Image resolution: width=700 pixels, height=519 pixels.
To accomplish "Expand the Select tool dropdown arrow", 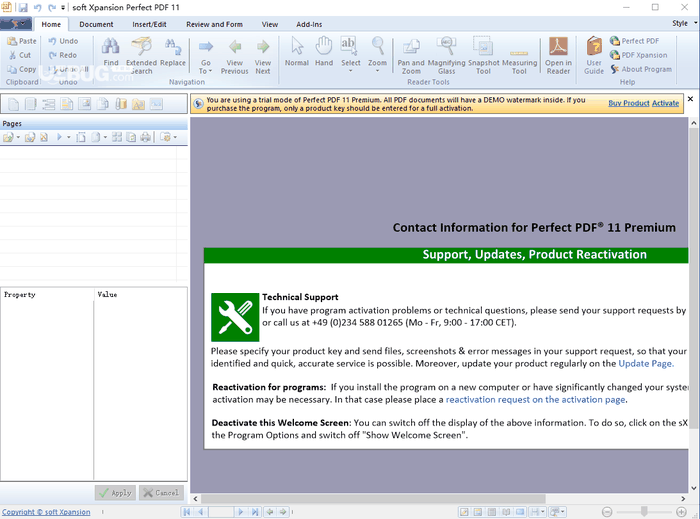I will (350, 71).
